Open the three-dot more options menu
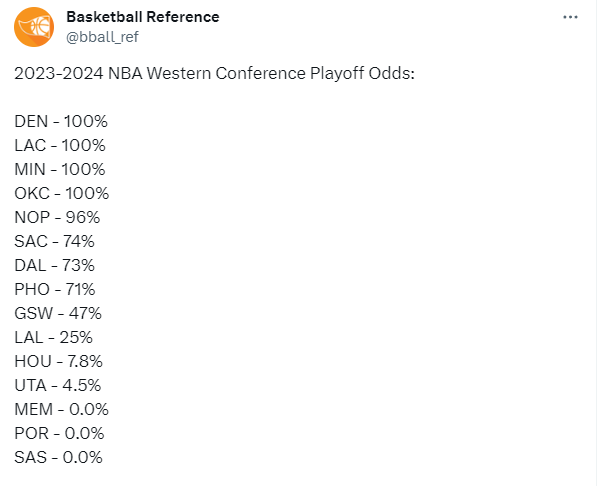 click(x=570, y=17)
